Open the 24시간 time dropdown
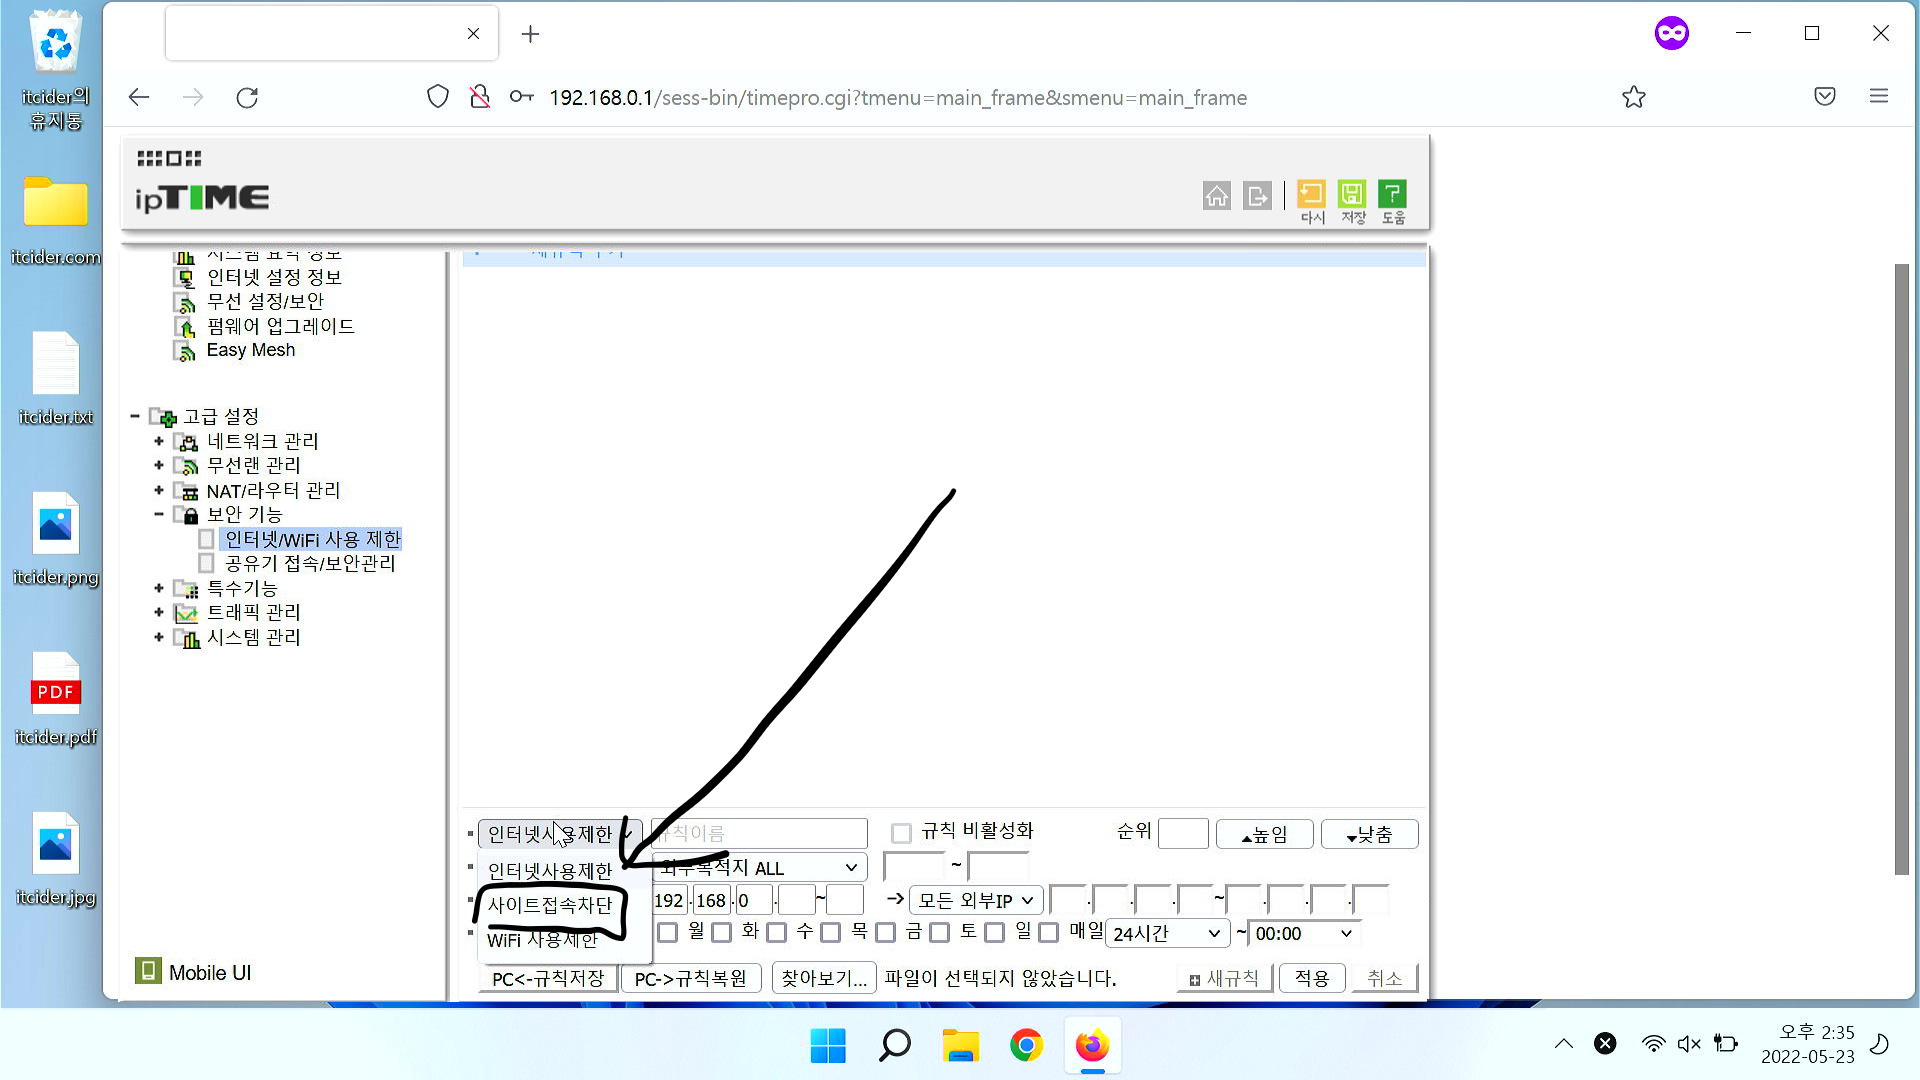 coord(1167,933)
